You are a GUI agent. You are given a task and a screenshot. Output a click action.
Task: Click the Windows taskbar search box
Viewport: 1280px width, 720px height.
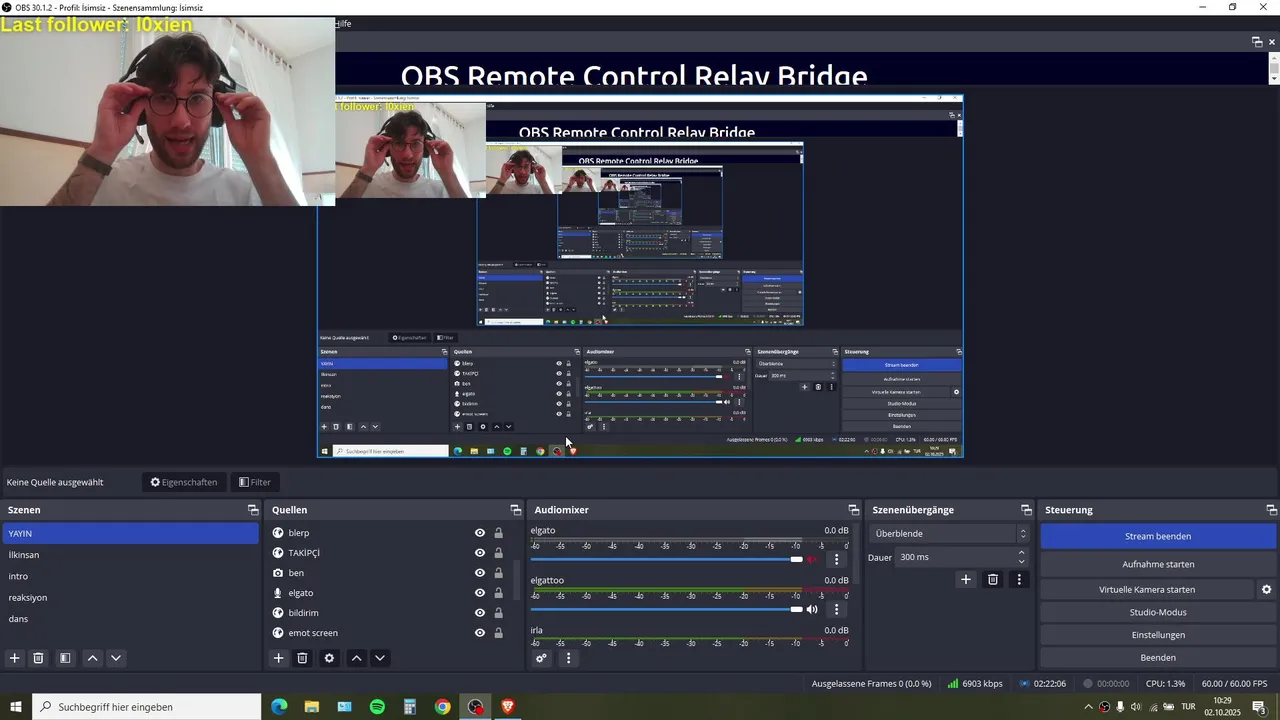pos(147,707)
